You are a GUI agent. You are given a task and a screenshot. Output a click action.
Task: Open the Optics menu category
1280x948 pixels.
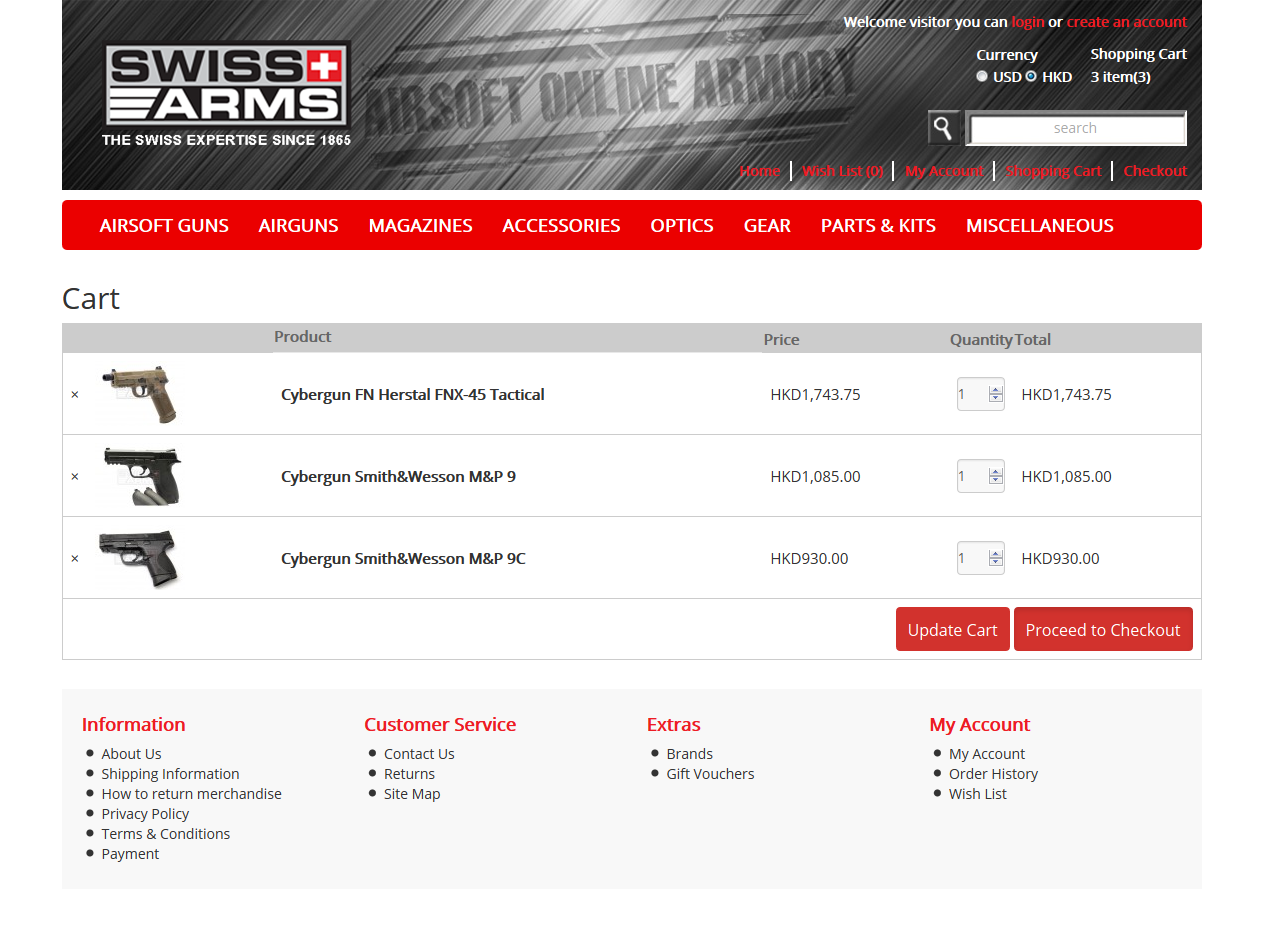pos(682,225)
